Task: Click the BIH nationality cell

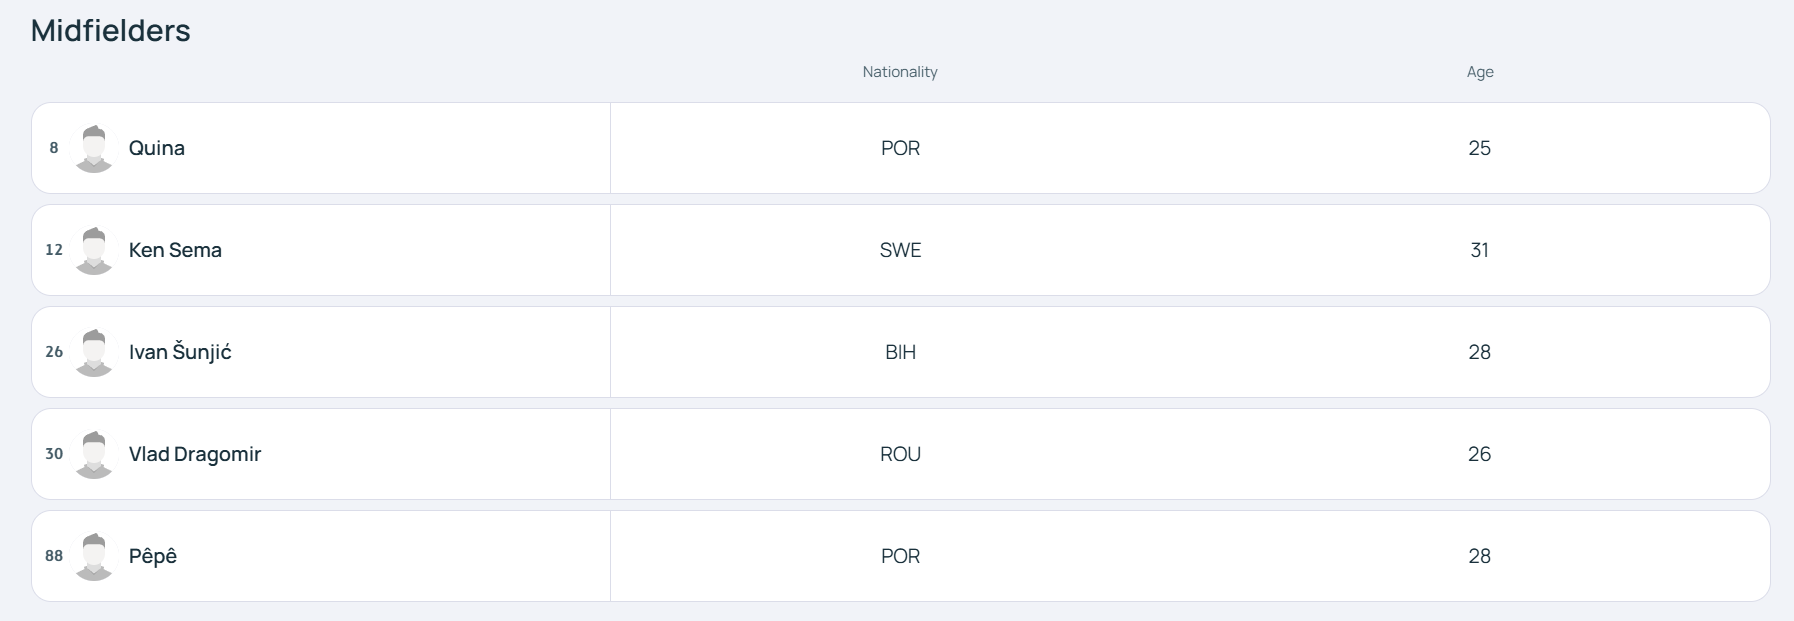Action: coord(900,352)
